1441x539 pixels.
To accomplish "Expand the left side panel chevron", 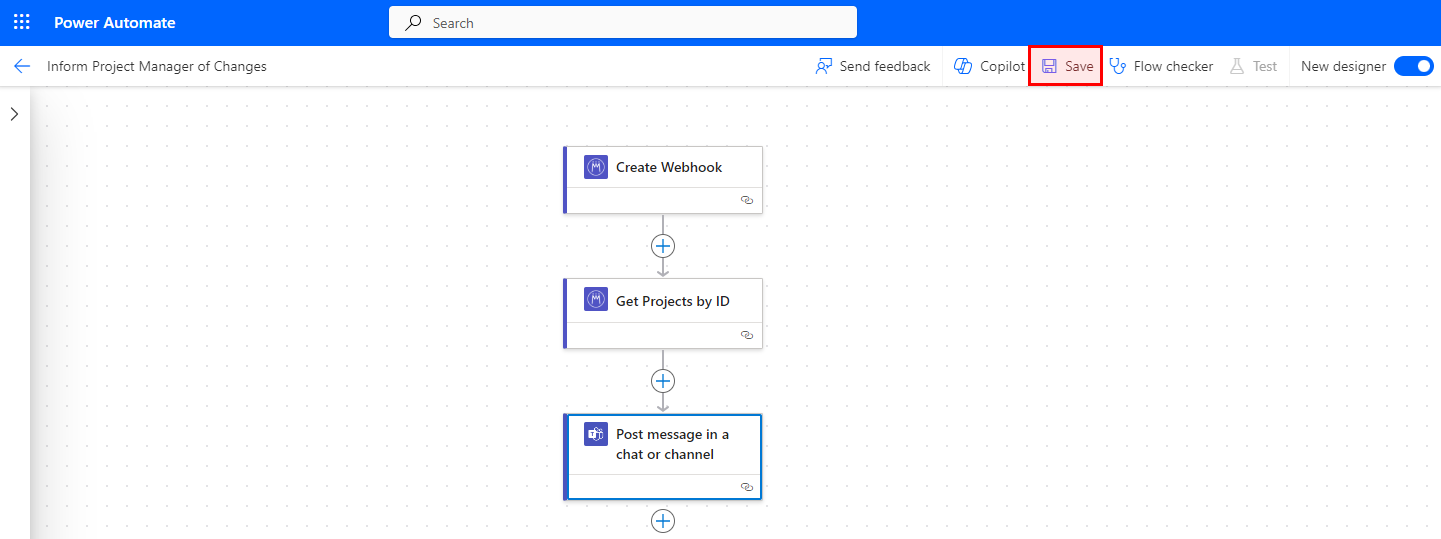I will [x=14, y=114].
